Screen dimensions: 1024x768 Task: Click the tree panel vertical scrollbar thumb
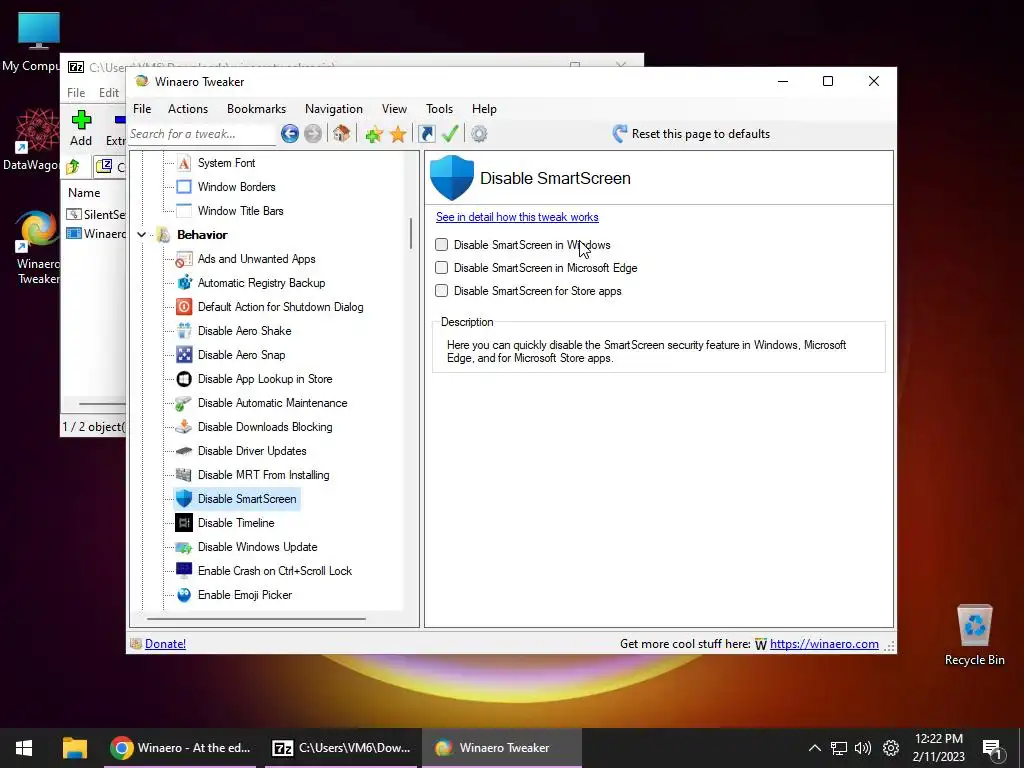tap(411, 233)
